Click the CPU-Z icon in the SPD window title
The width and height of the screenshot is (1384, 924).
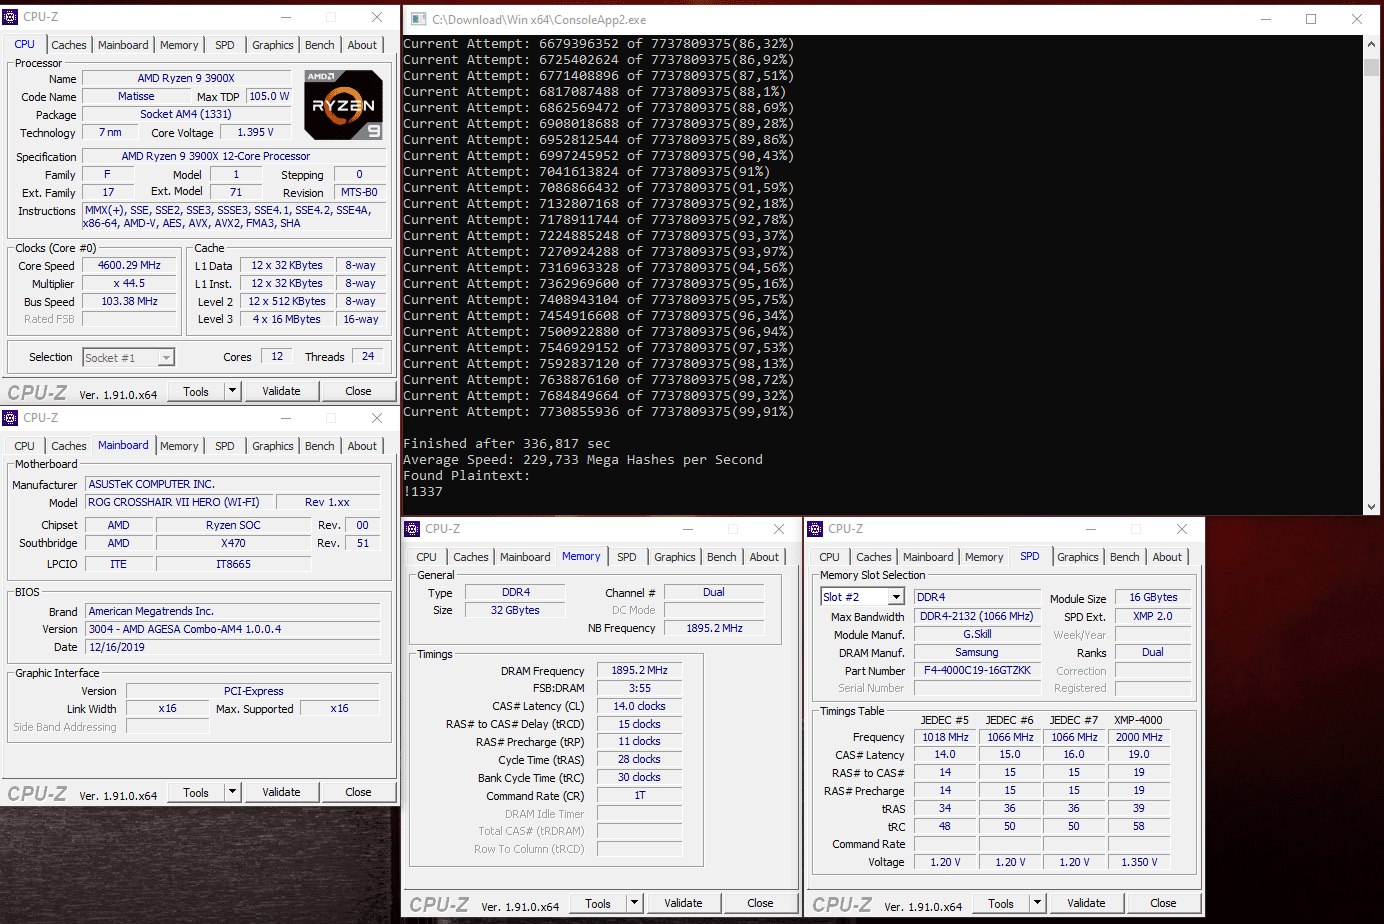tap(816, 529)
